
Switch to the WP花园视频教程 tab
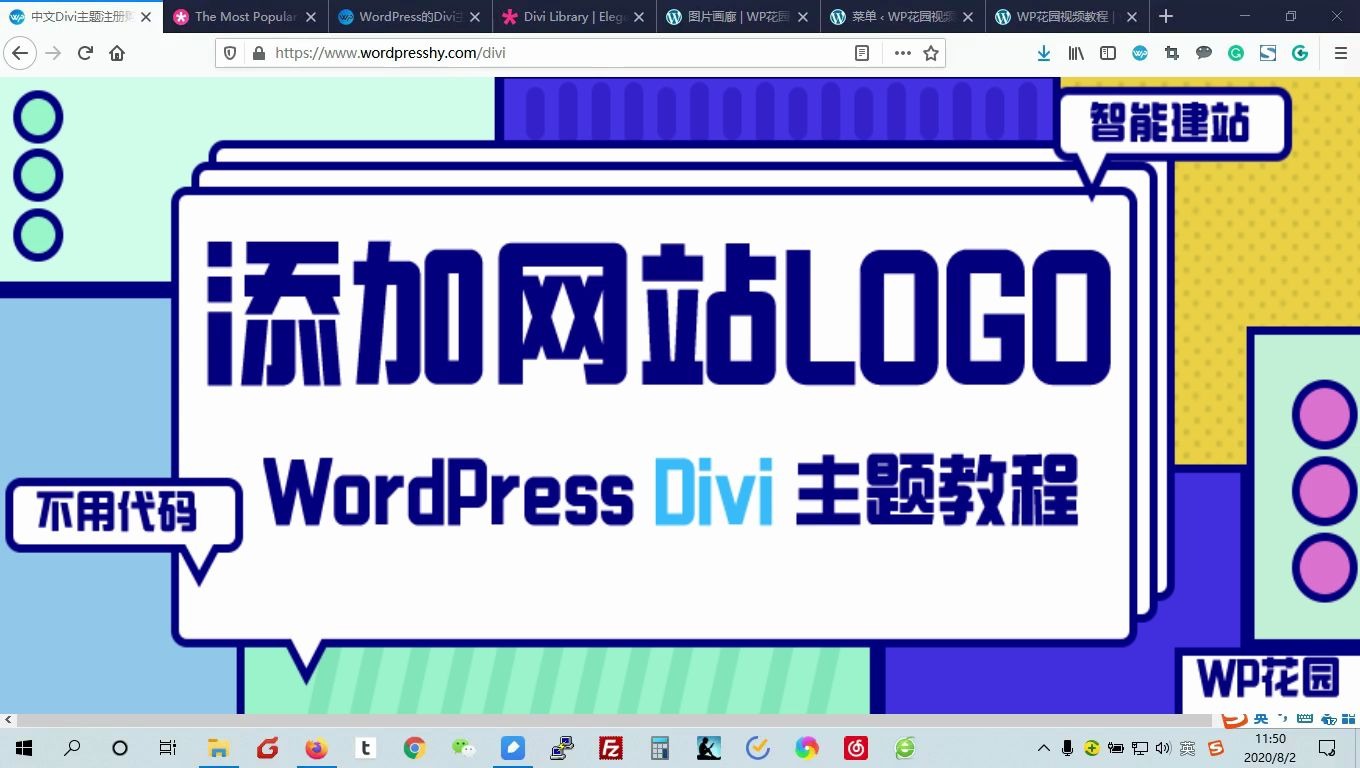click(x=1065, y=16)
